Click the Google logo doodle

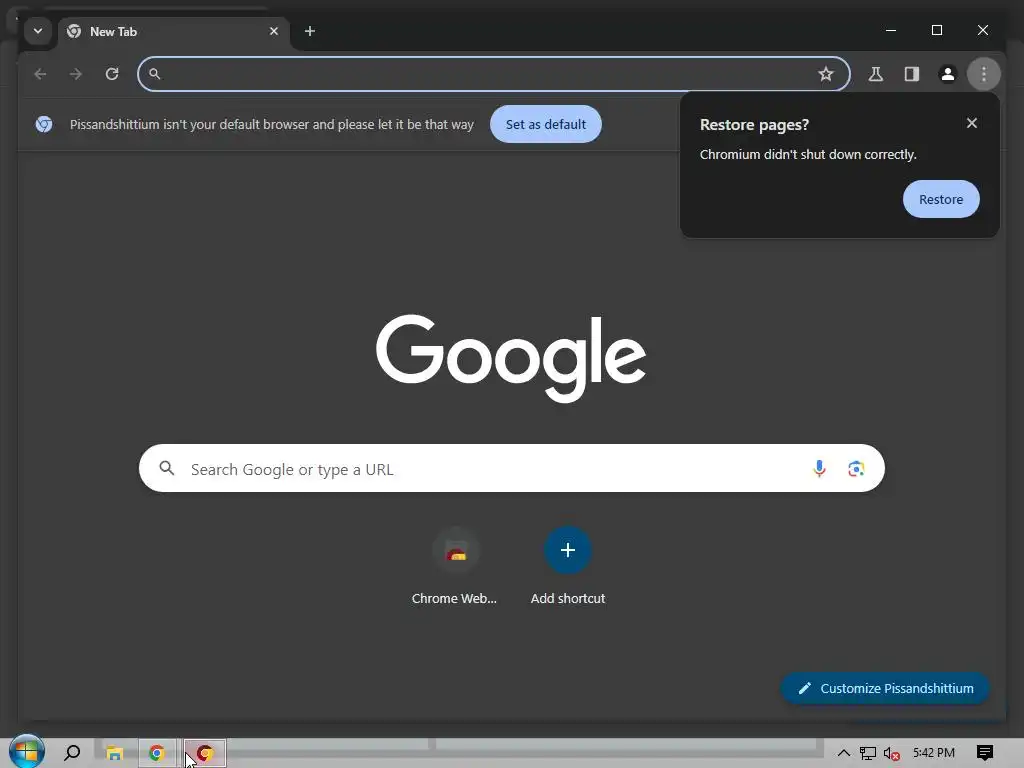tap(511, 357)
